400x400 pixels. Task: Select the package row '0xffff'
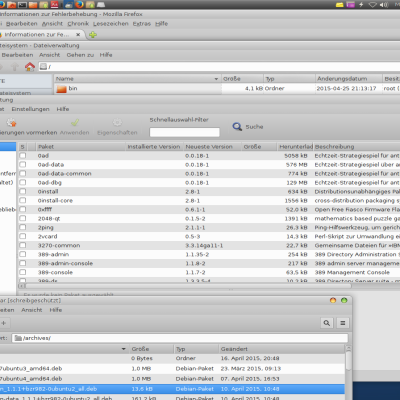(x=208, y=210)
